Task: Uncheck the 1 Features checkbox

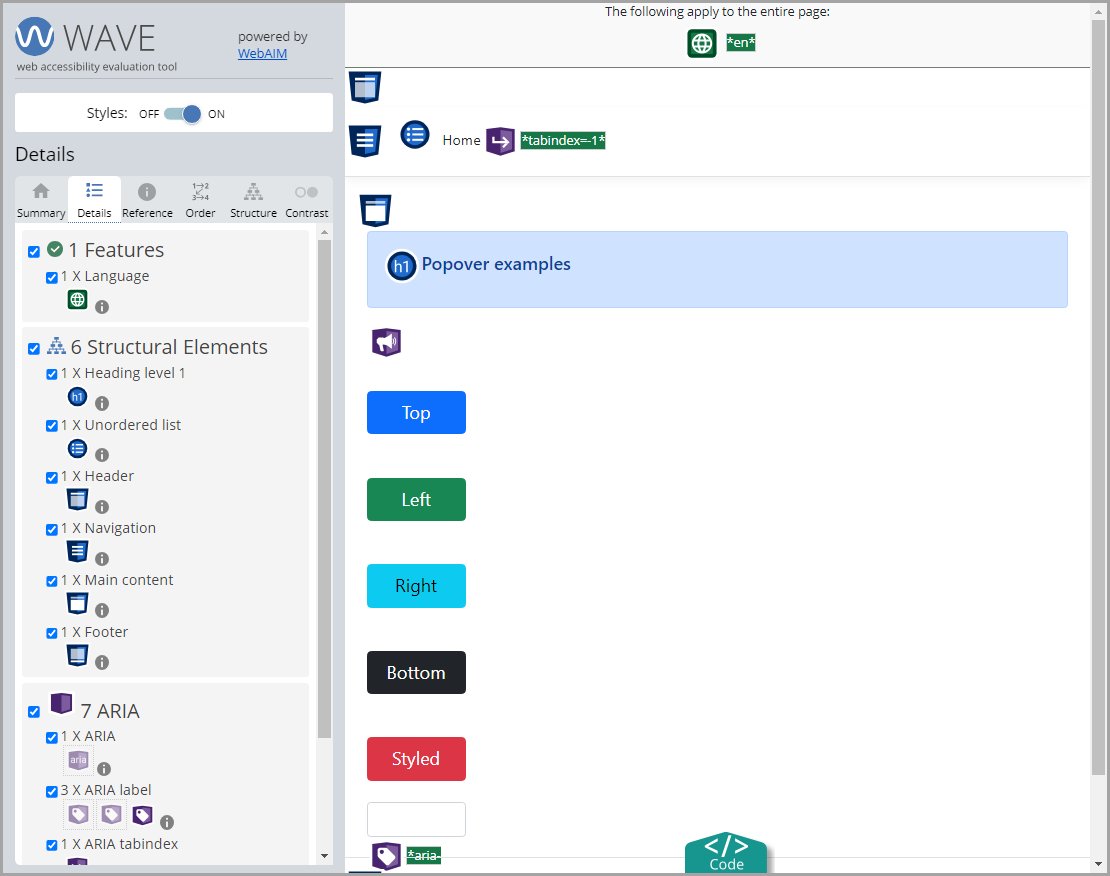Action: tap(34, 251)
